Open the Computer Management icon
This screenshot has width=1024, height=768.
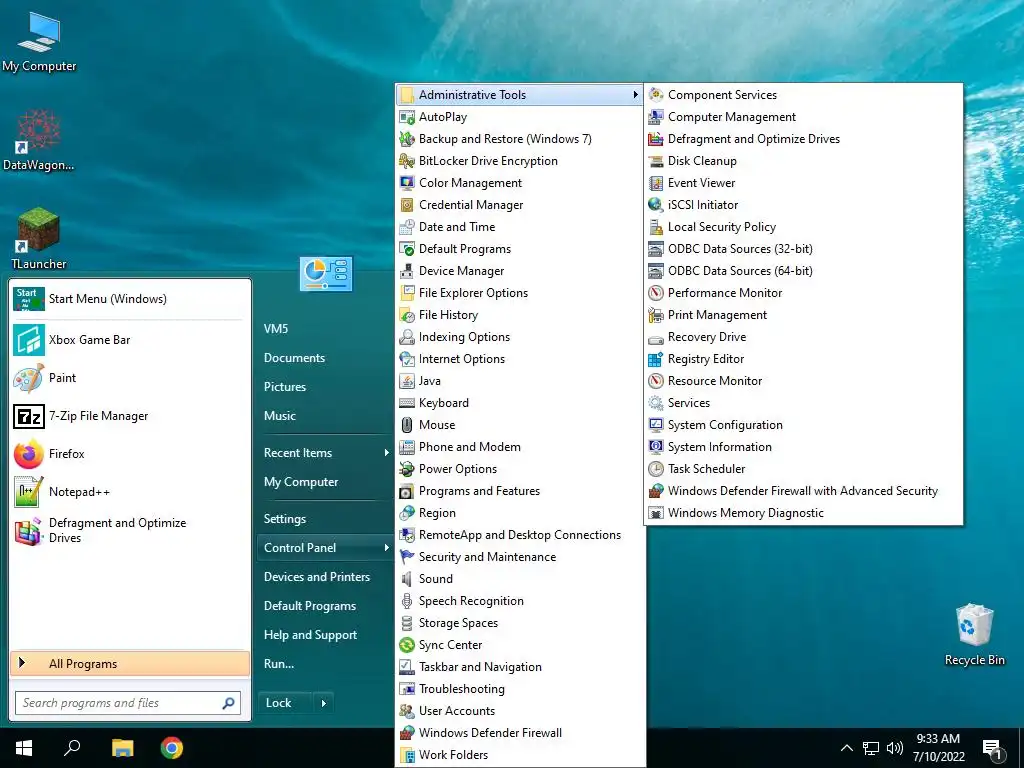coord(656,117)
